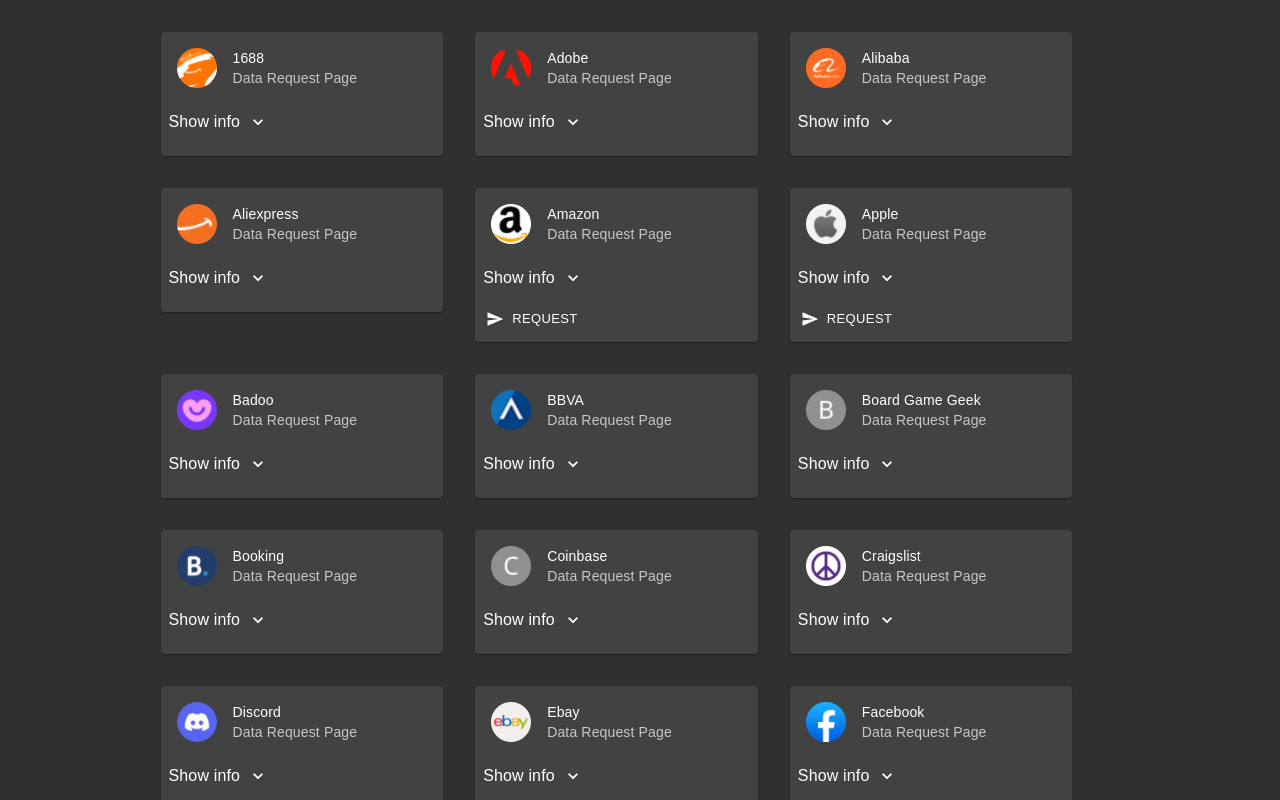Viewport: 1280px width, 800px height.
Task: Expand Show info on BBVA card
Action: [x=531, y=464]
